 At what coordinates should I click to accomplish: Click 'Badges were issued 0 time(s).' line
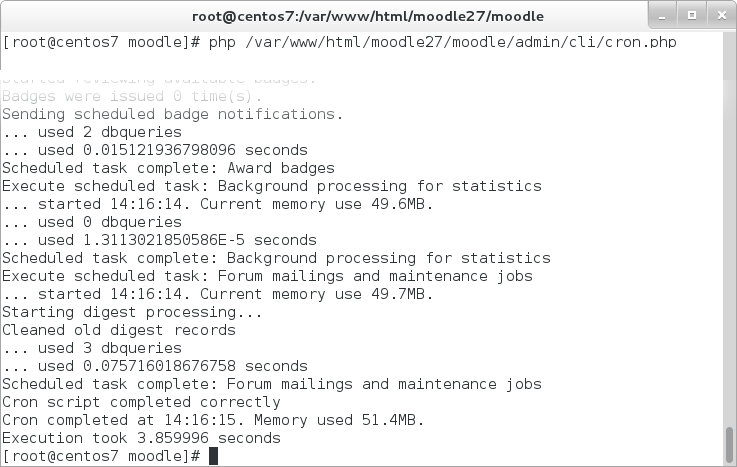(132, 96)
